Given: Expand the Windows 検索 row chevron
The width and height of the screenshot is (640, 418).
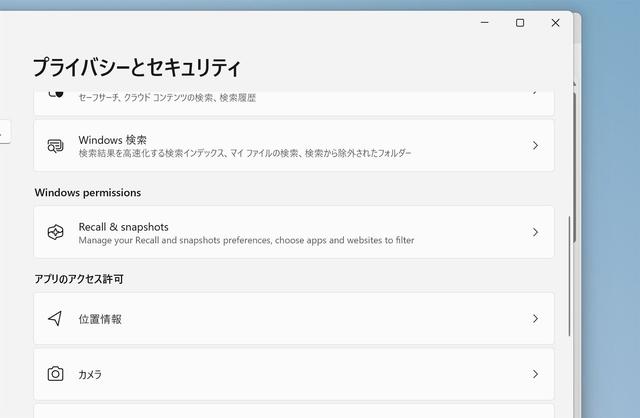Looking at the screenshot, I should (x=535, y=145).
